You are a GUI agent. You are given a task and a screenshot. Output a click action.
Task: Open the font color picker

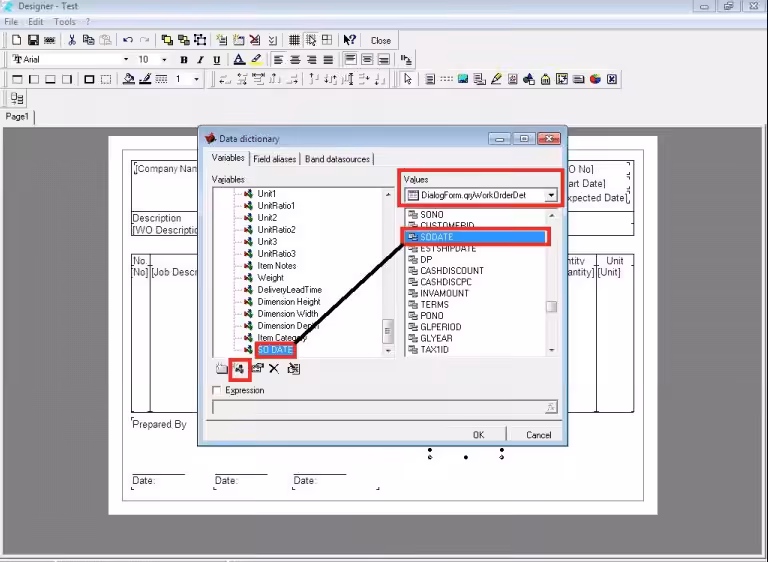[x=239, y=60]
